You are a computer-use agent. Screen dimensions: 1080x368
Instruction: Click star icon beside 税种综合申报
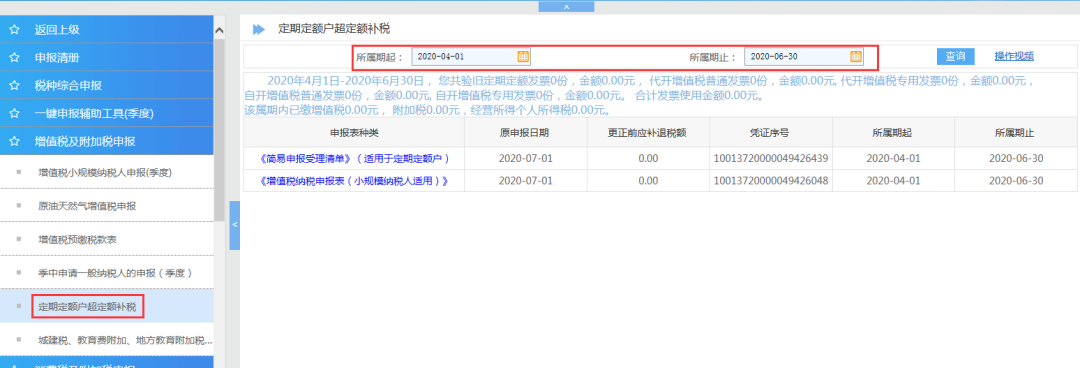point(14,86)
